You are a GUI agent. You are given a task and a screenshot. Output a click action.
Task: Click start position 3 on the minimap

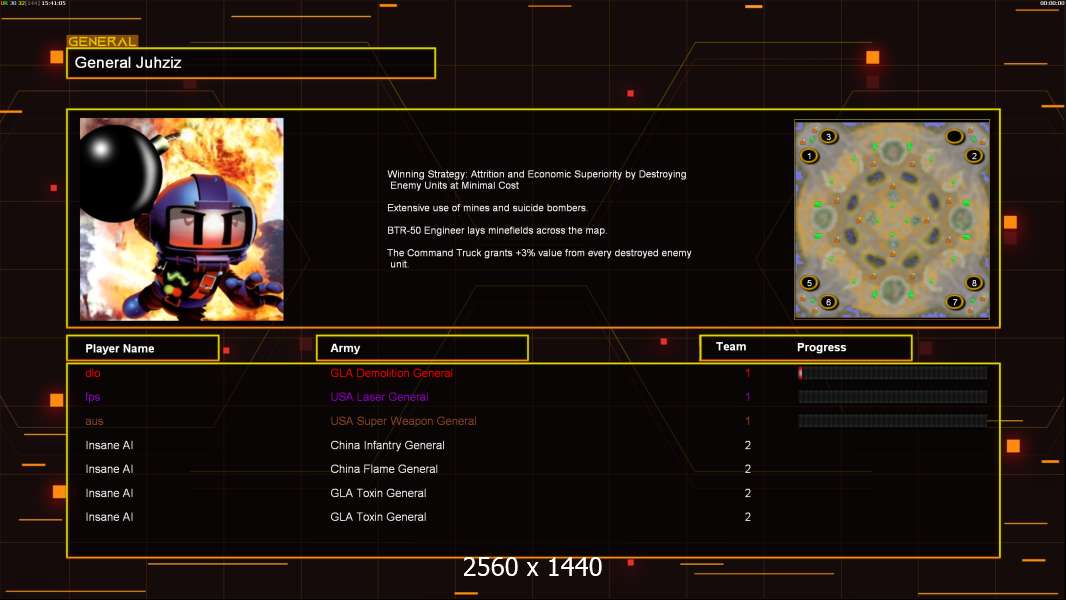click(828, 137)
